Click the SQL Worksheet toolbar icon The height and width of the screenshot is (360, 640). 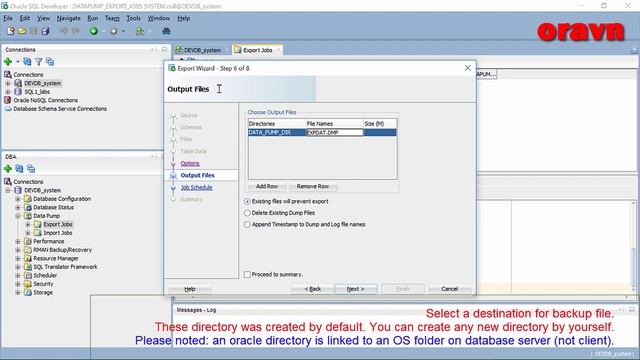(140, 31)
